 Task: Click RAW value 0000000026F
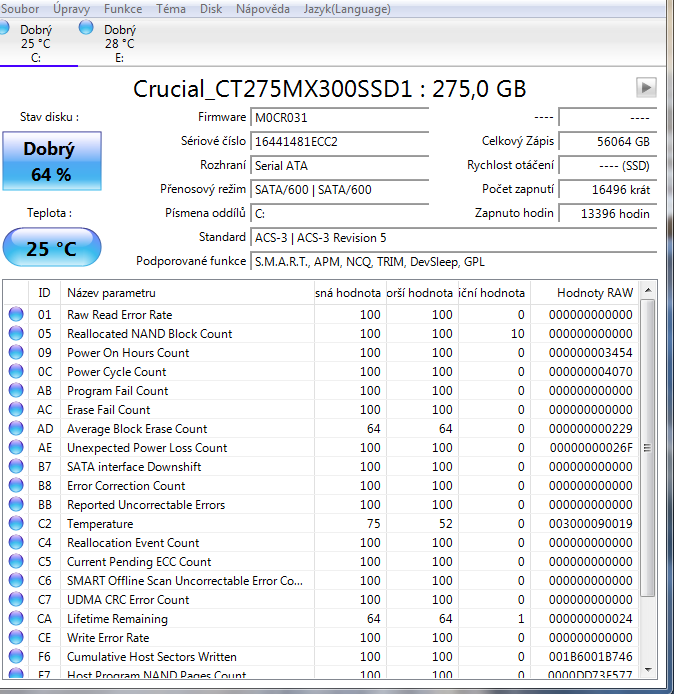click(591, 448)
